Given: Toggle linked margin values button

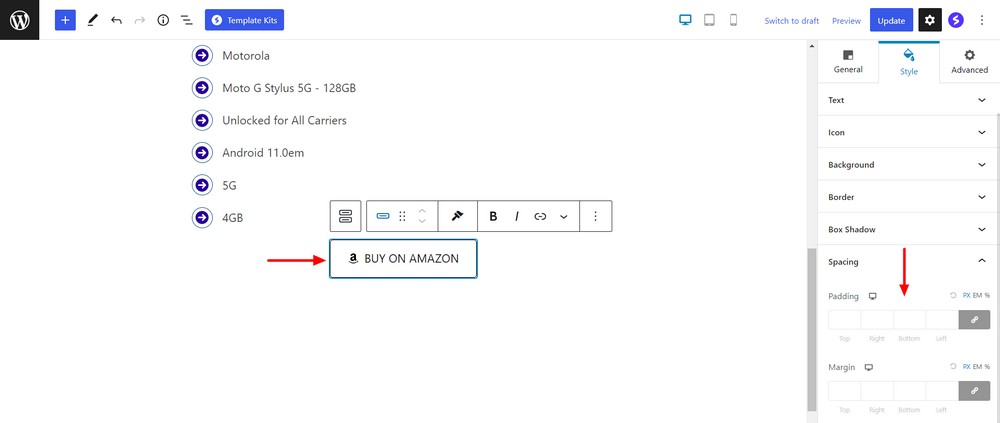Looking at the screenshot, I should point(974,391).
